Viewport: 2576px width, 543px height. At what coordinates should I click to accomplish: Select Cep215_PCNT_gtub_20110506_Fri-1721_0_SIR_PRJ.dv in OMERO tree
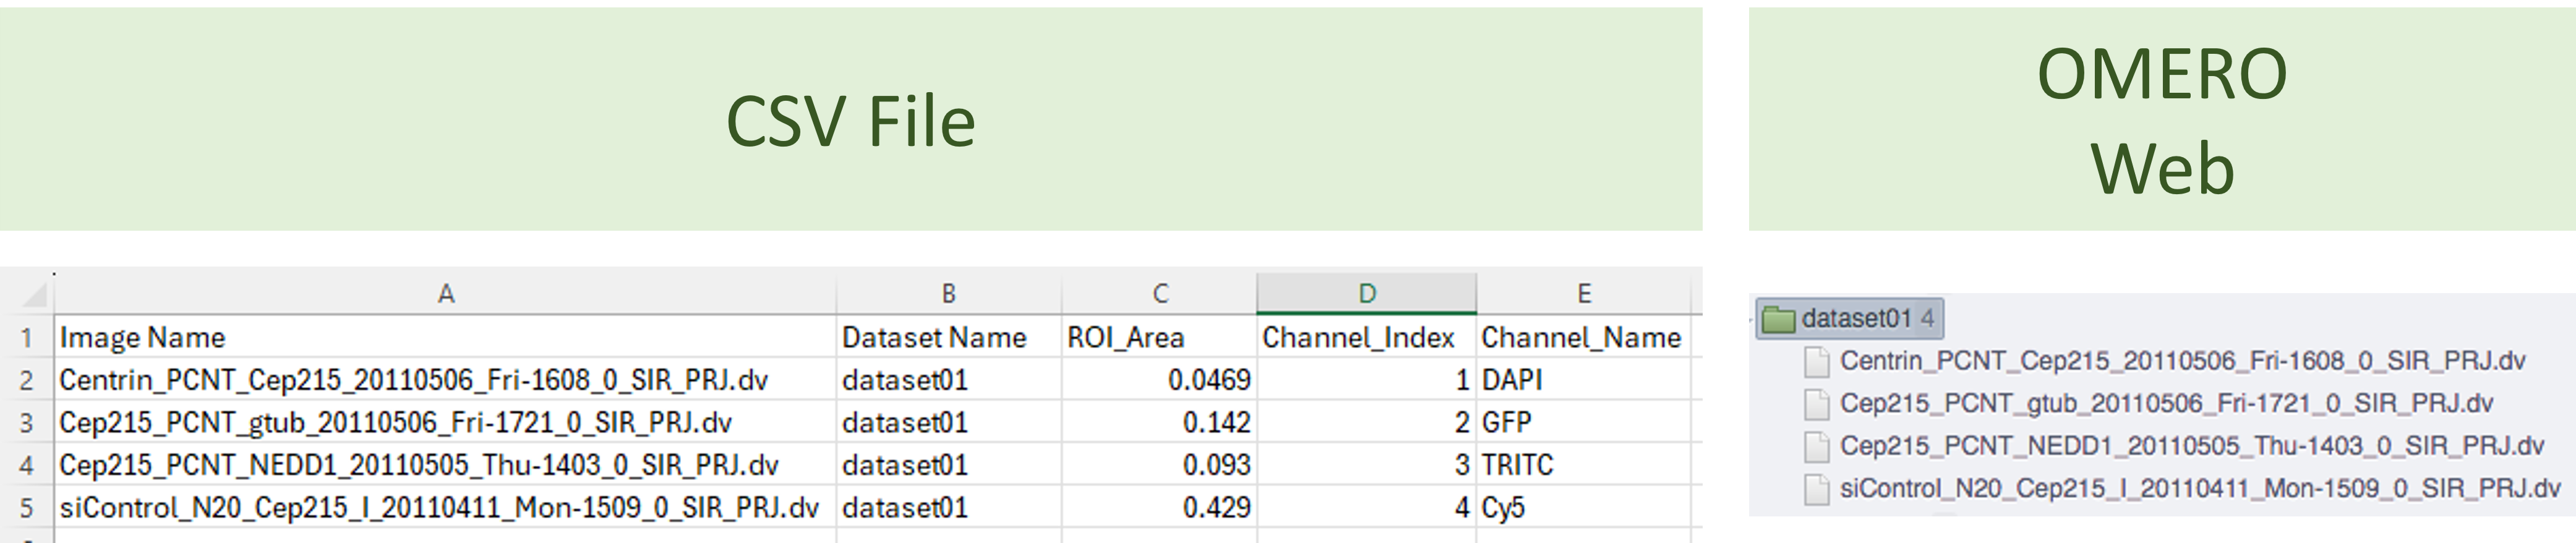coord(2166,404)
